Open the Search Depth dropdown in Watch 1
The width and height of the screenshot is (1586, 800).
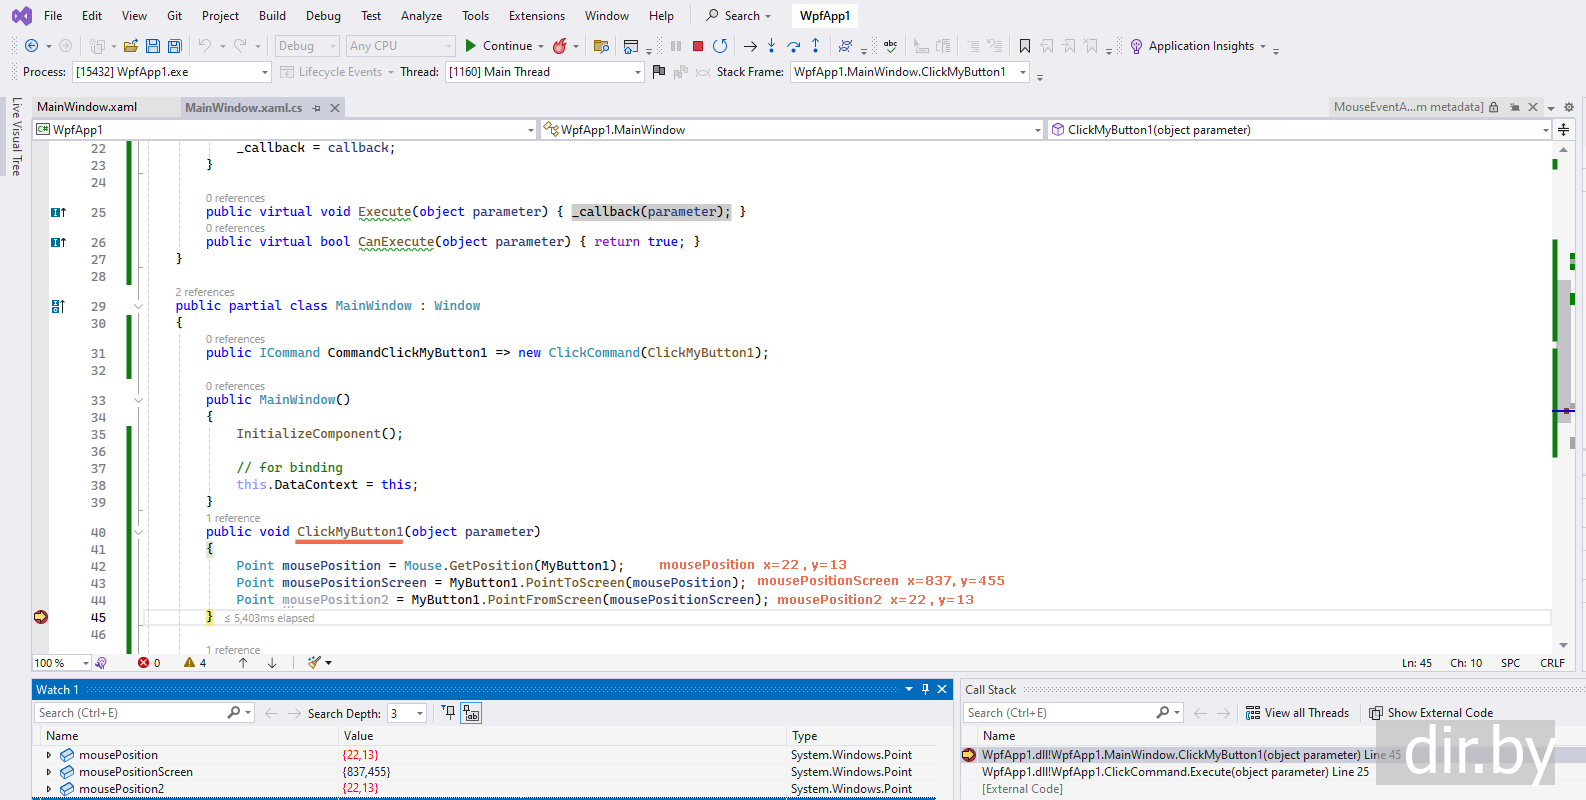(x=419, y=713)
